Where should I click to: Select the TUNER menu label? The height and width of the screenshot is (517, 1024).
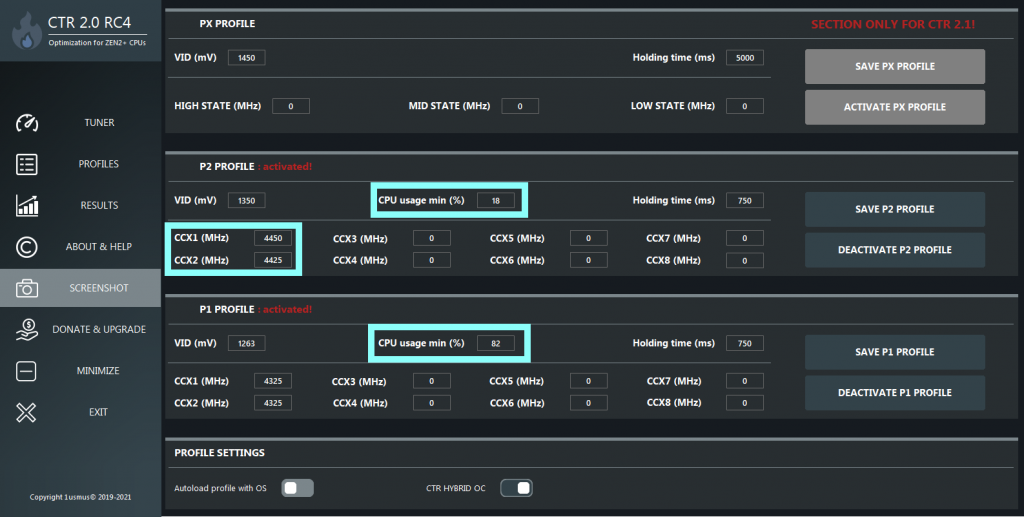click(x=99, y=123)
